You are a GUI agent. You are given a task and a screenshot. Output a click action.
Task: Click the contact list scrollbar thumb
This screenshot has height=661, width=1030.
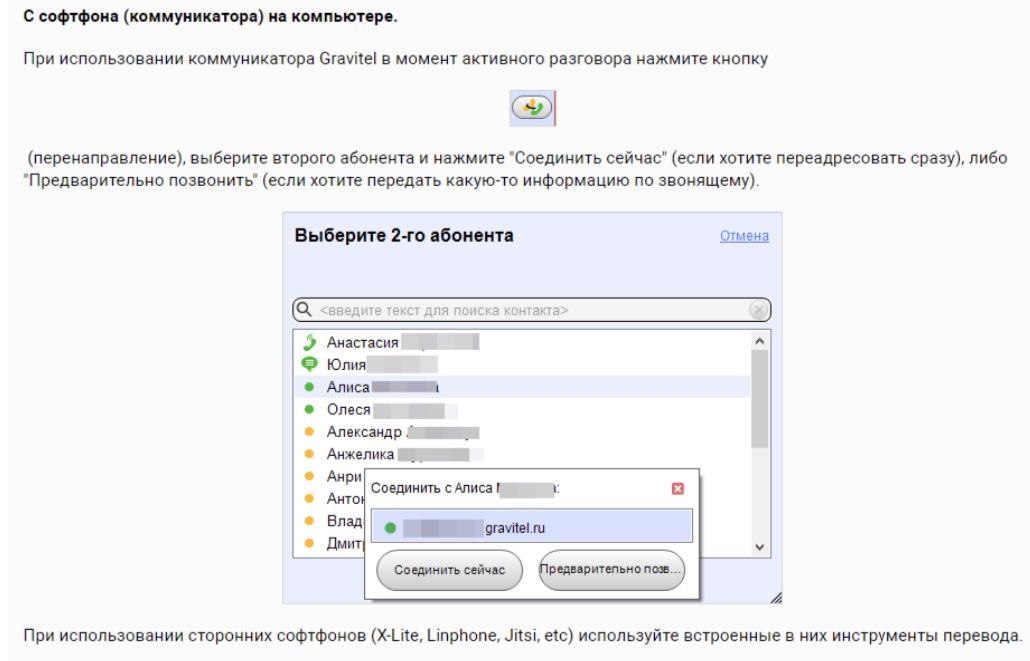[x=759, y=400]
